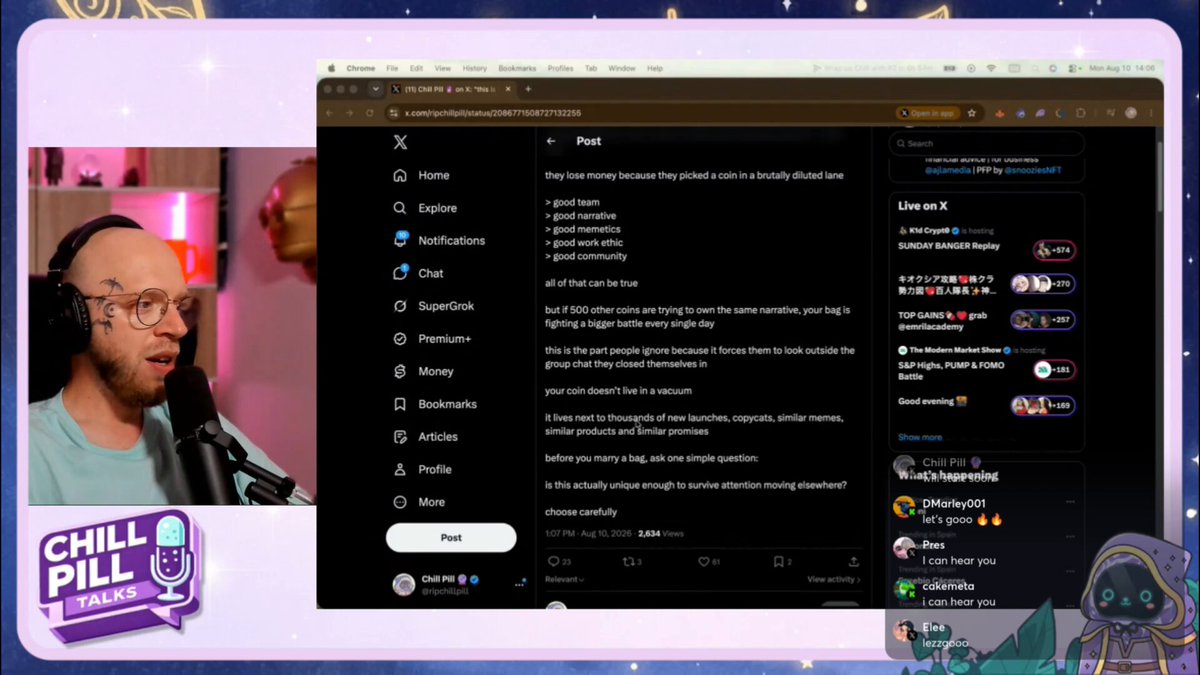Open the @ajlamedia mention link
This screenshot has height=675, width=1200.
click(950, 170)
